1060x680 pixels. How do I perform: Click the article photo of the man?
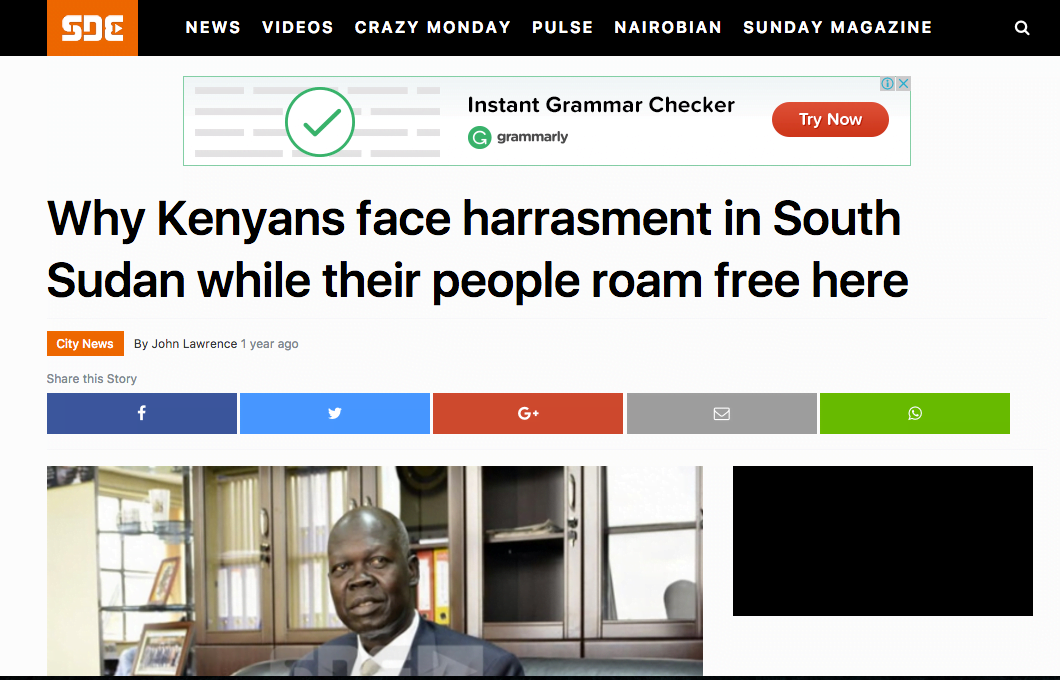click(375, 570)
